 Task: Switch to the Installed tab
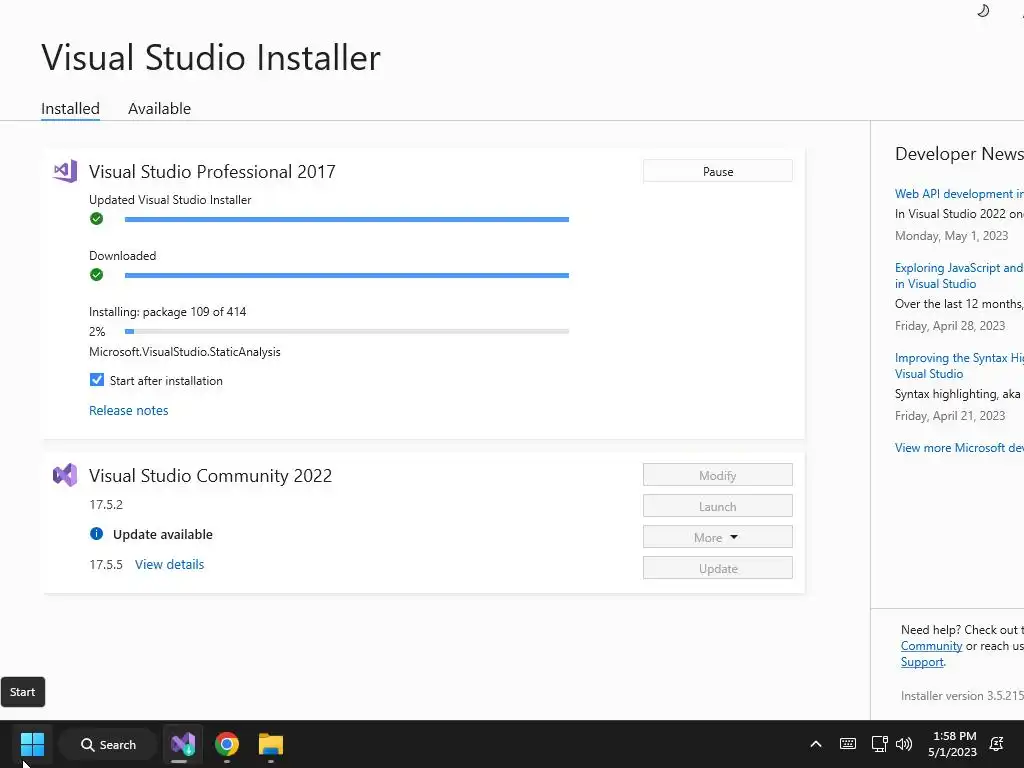pos(71,108)
